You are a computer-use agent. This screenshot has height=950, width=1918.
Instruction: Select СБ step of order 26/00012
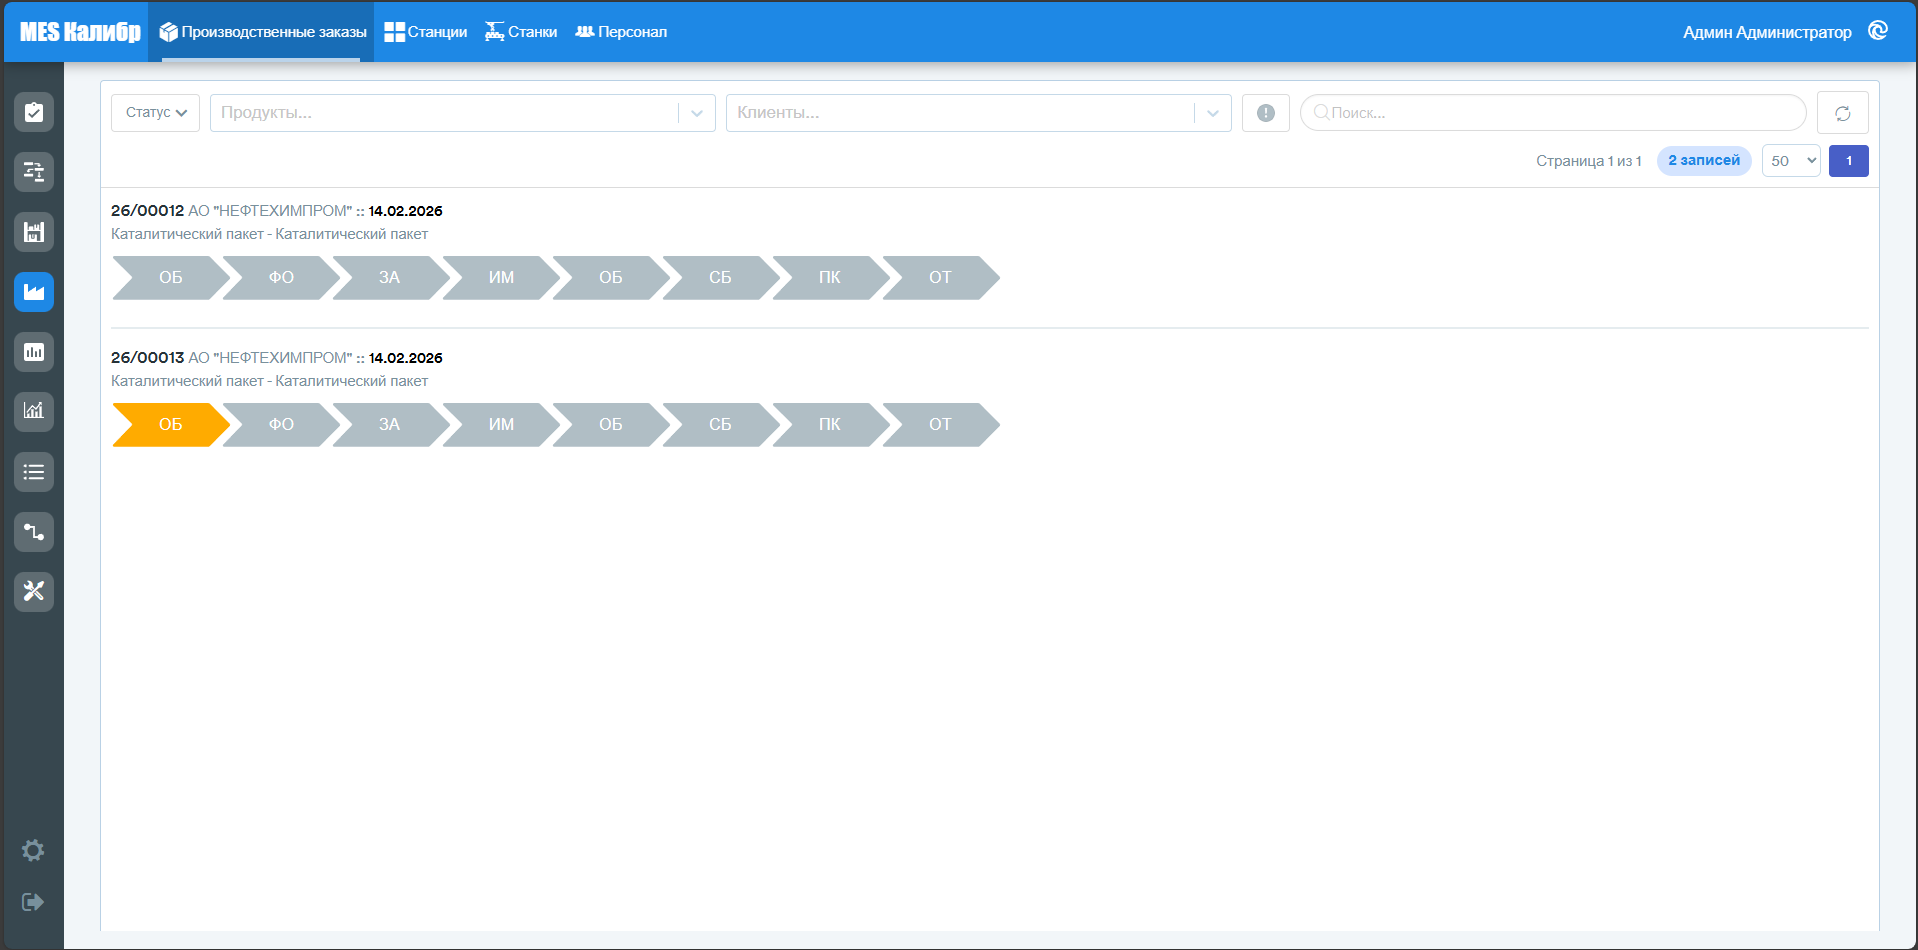(720, 278)
